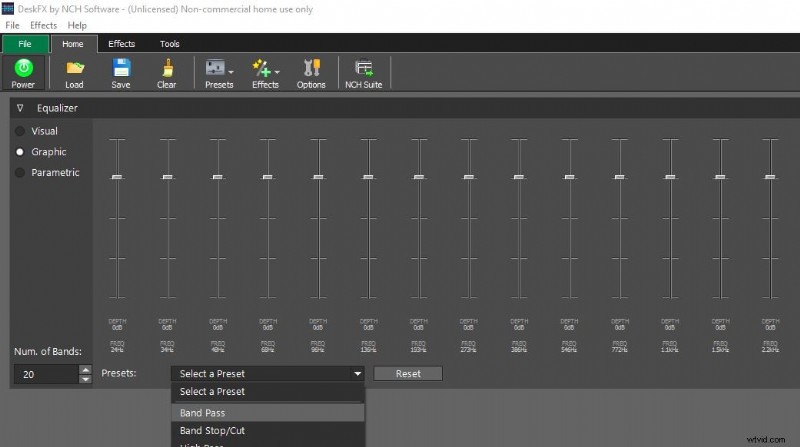Image resolution: width=800 pixels, height=447 pixels.
Task: Click the 136Hz band slider handle
Action: (x=368, y=177)
